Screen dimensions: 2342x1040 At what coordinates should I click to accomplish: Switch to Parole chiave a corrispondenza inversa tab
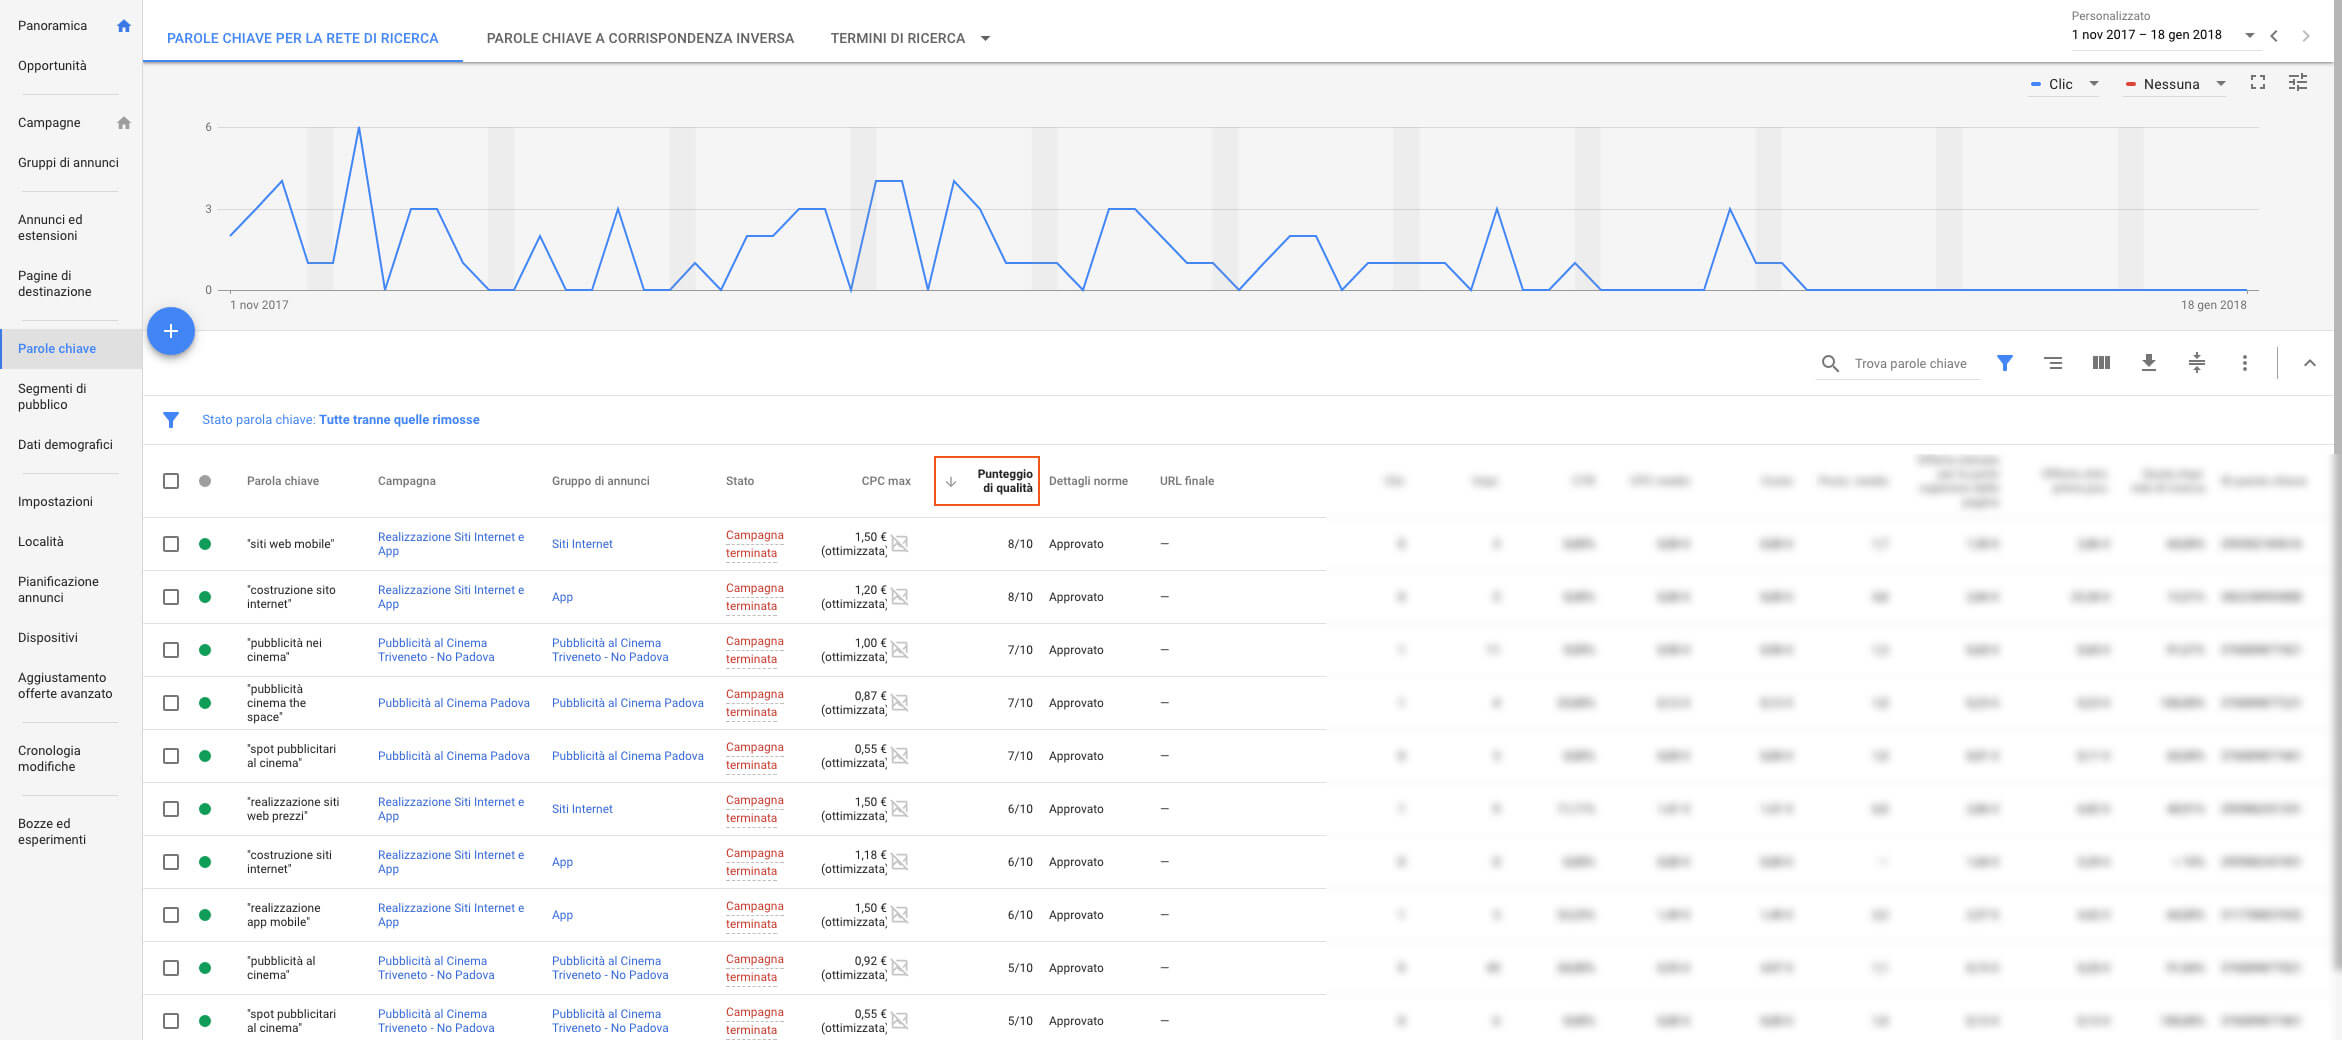640,38
